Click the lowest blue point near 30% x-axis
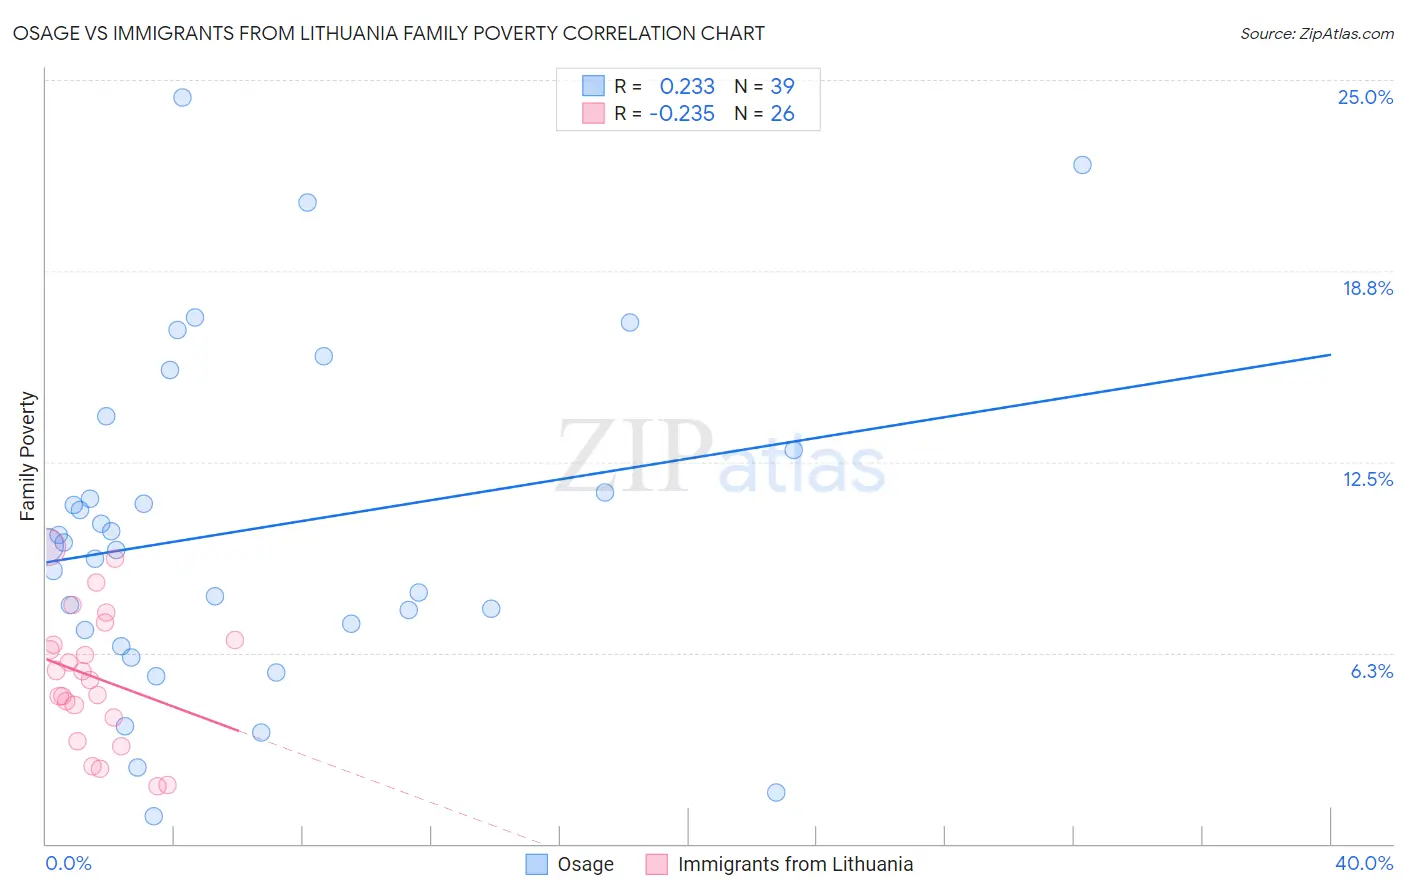1406x892 pixels. [x=776, y=792]
